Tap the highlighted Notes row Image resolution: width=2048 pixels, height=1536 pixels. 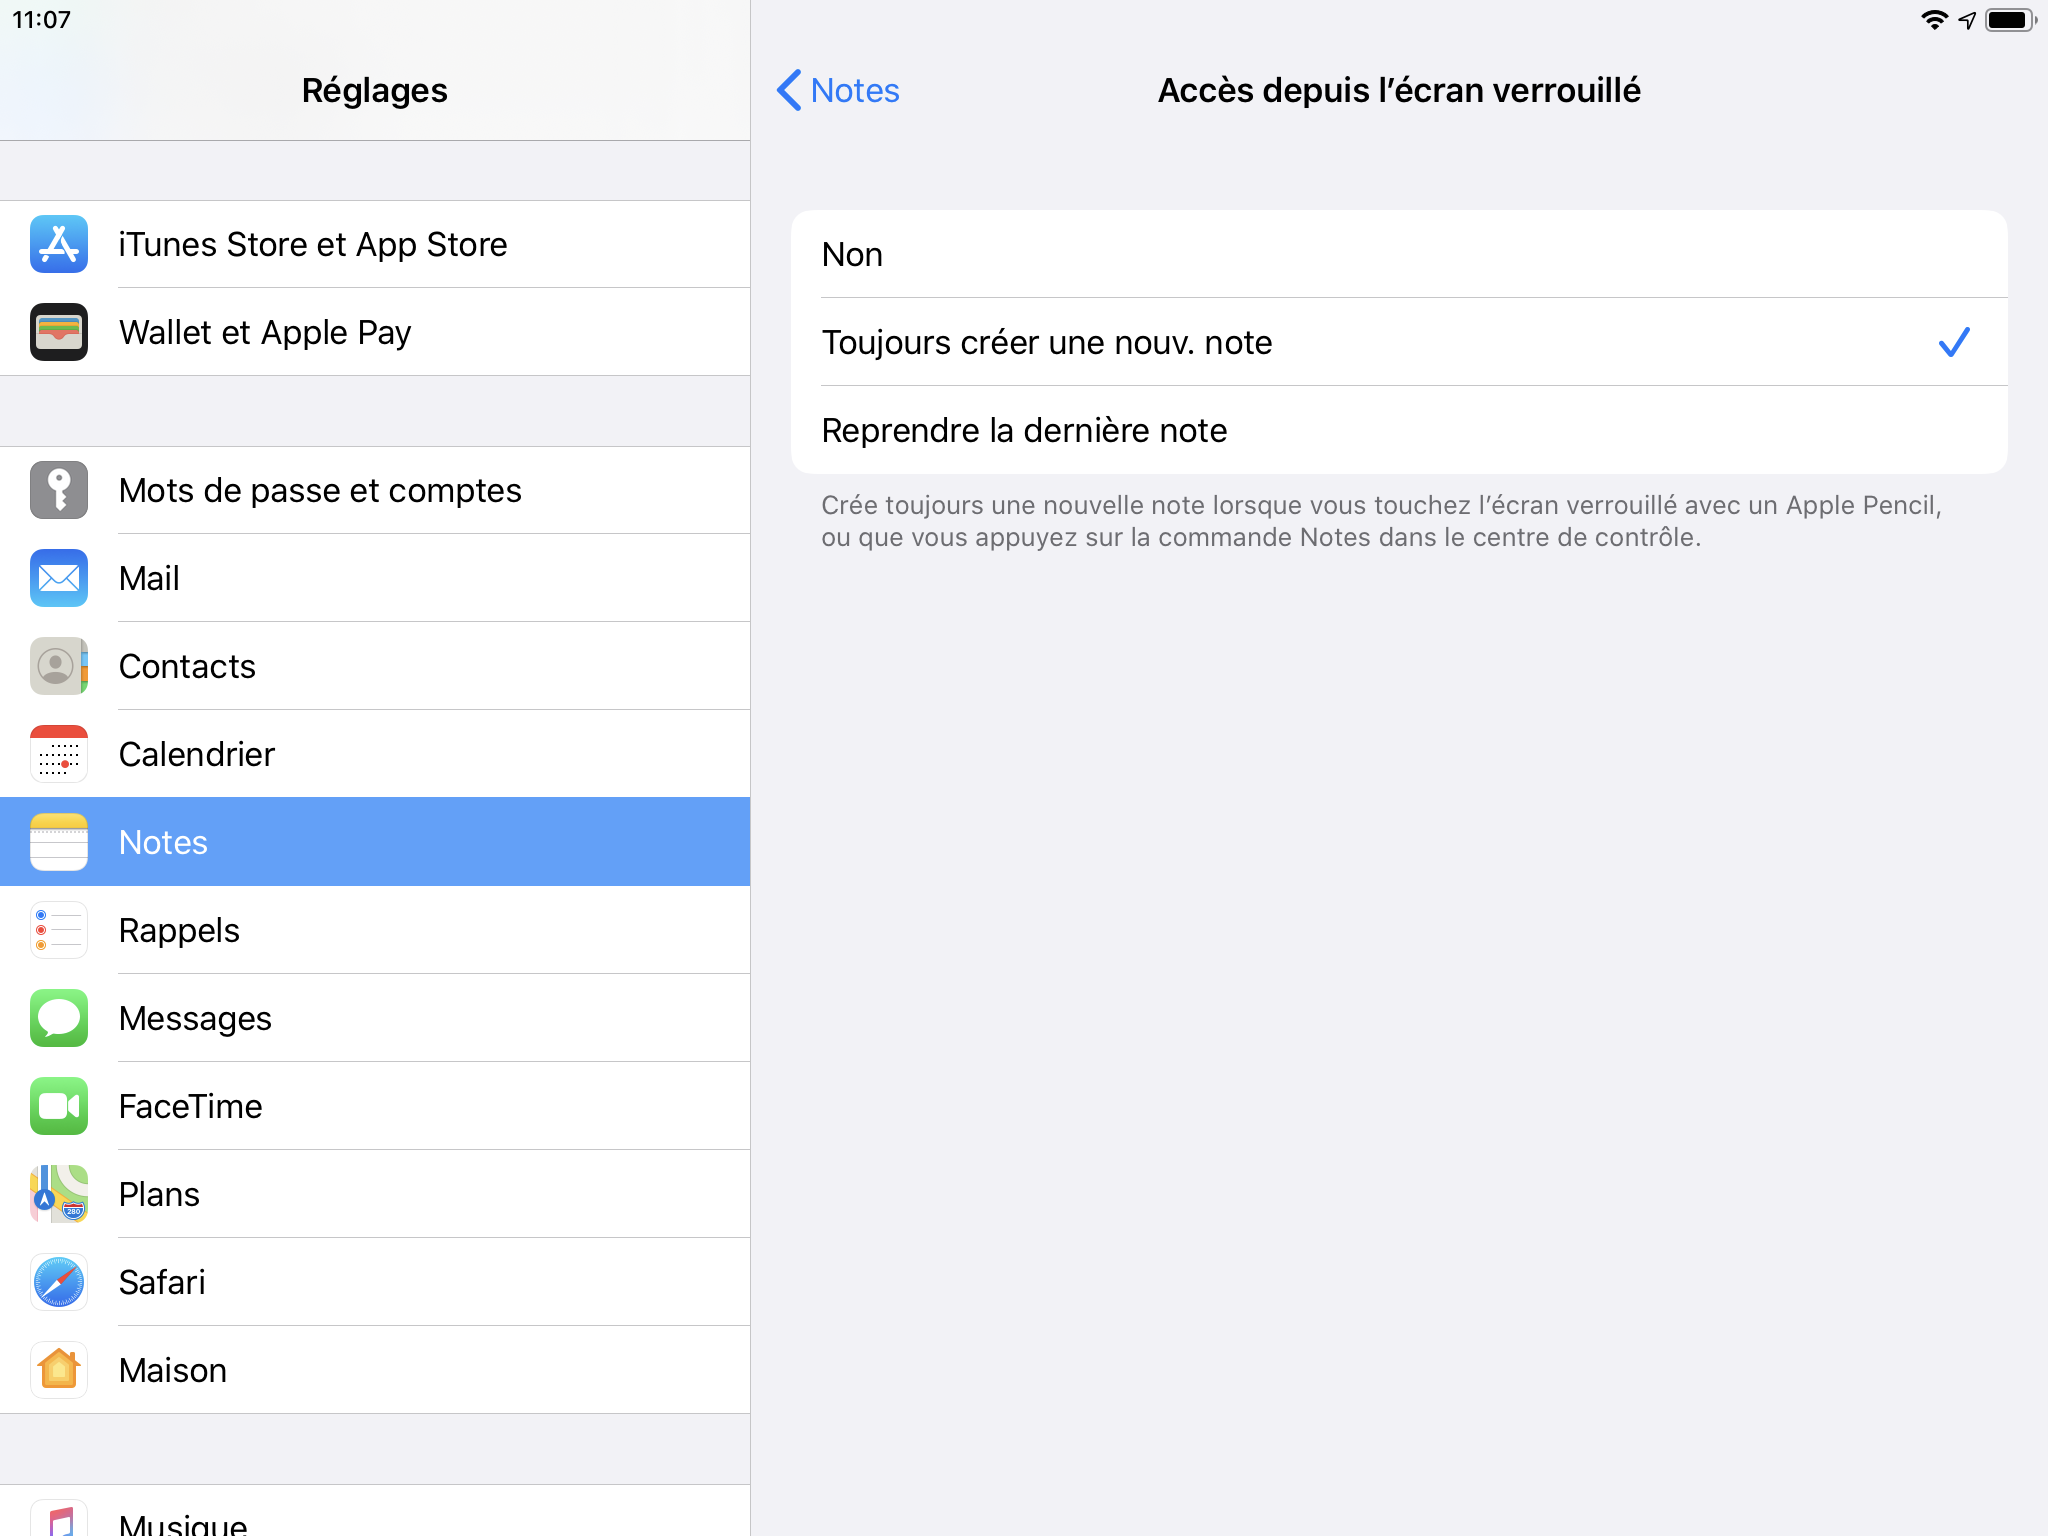pos(375,842)
